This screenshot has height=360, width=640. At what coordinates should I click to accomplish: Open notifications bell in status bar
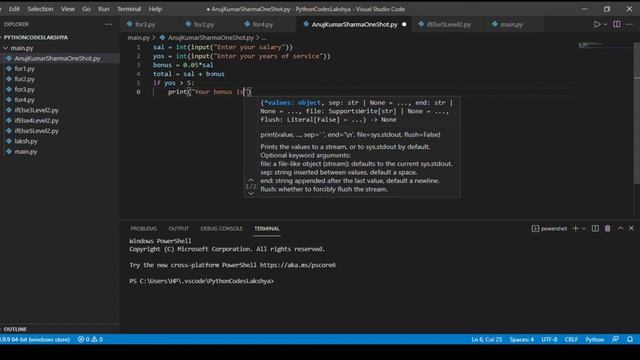coord(630,340)
